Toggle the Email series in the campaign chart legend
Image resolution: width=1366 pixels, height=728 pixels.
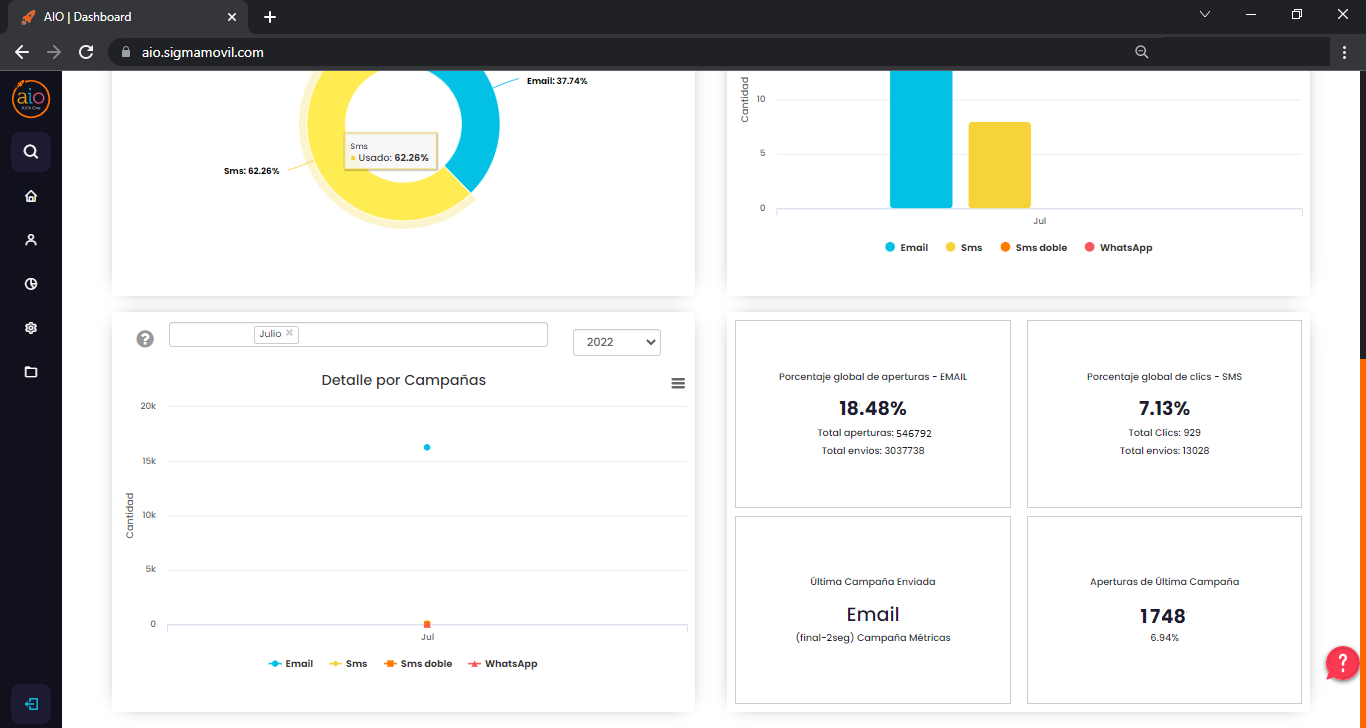[291, 663]
